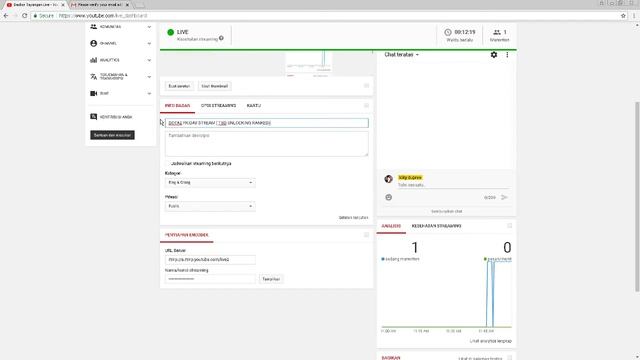Reload the page with refresh icon
The width and height of the screenshot is (640, 360).
pos(24,16)
